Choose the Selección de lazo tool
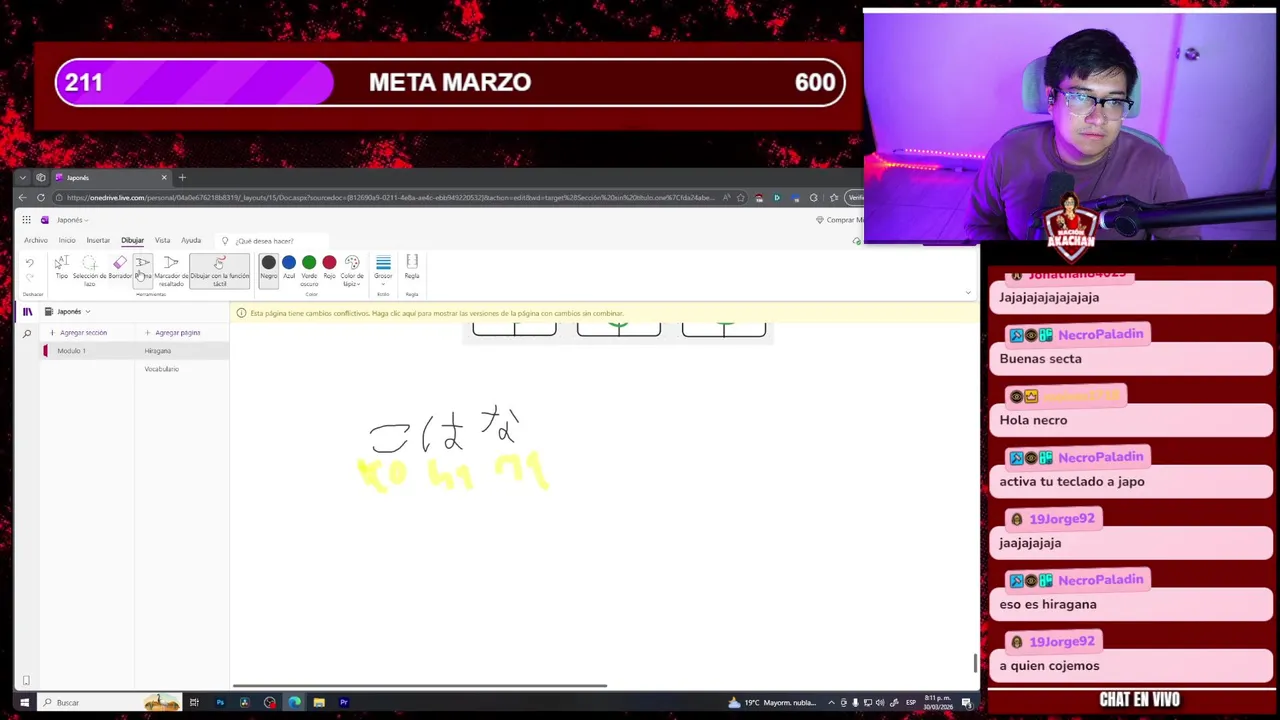This screenshot has width=1280, height=720. [89, 270]
